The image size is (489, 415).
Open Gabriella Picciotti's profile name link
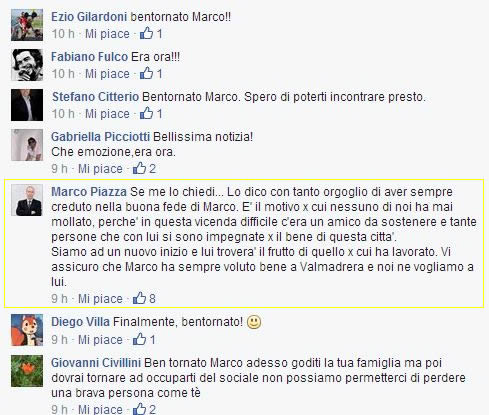(100, 137)
